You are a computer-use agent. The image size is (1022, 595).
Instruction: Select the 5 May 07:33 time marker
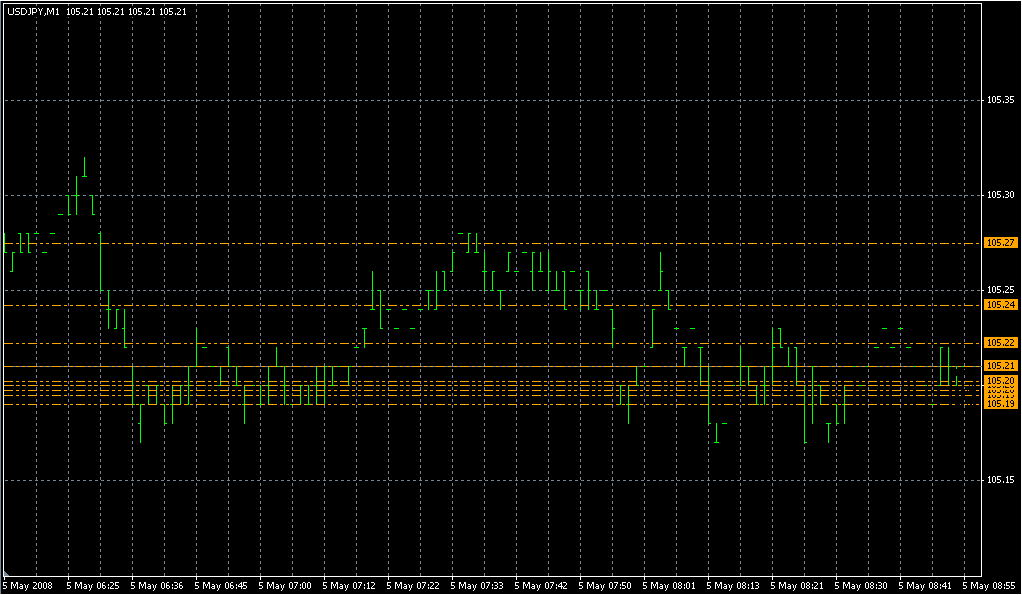point(478,585)
